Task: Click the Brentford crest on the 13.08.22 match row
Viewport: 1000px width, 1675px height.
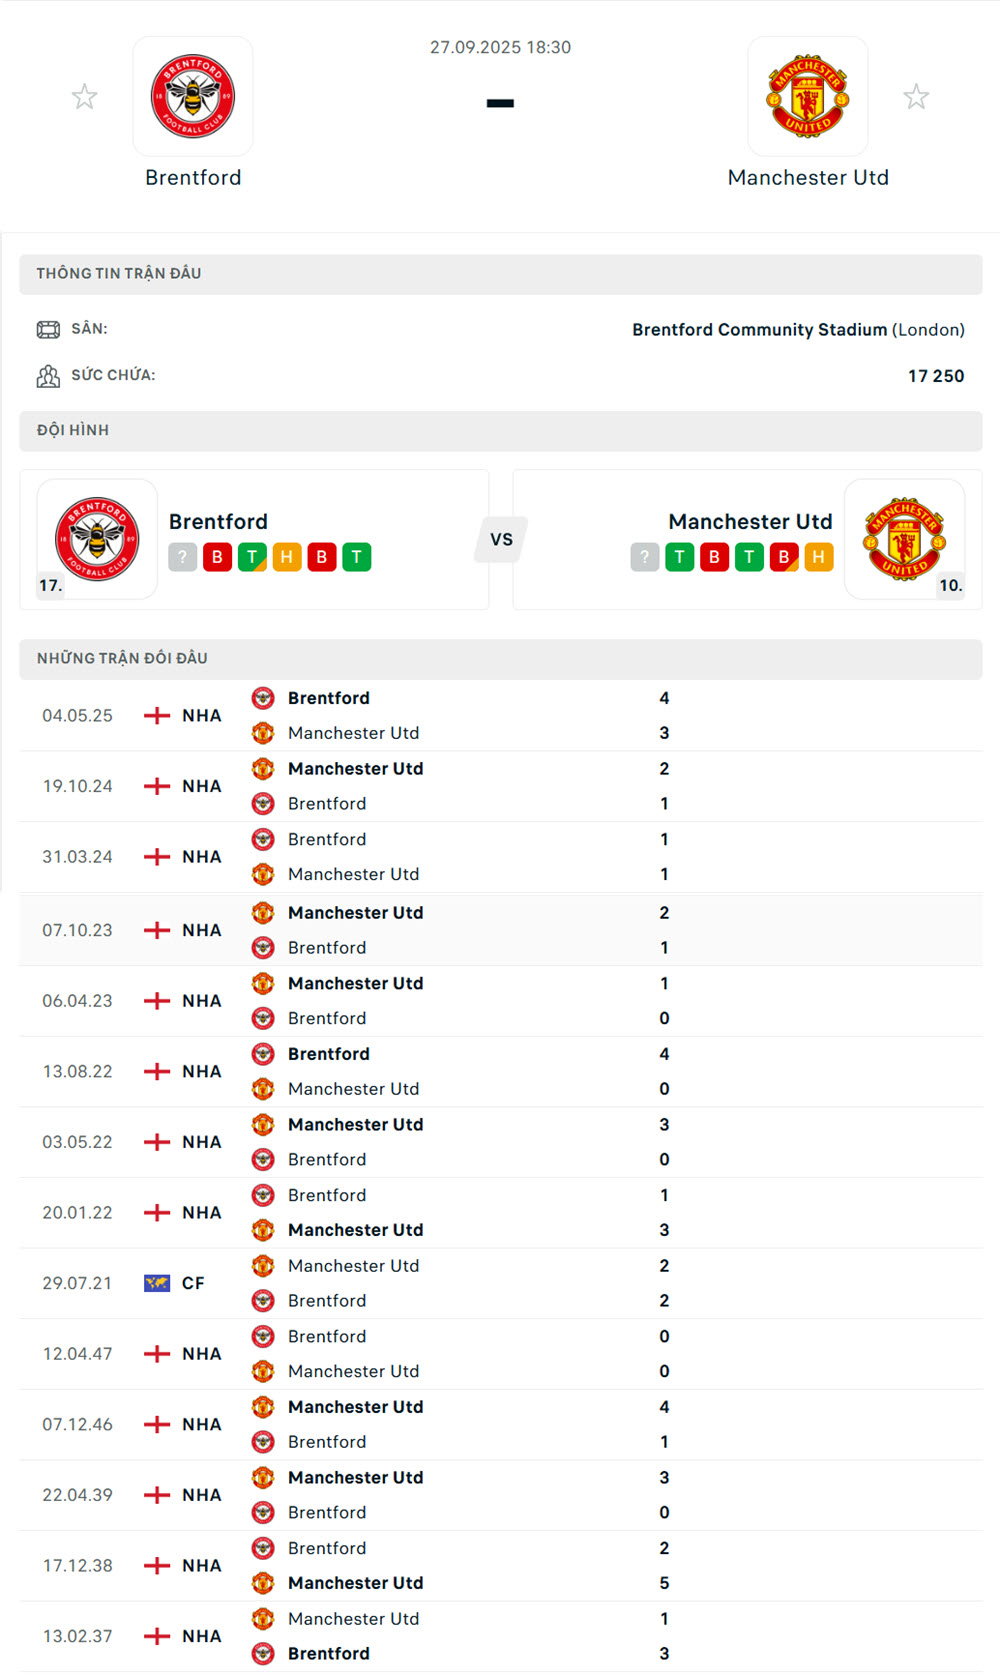Action: pyautogui.click(x=264, y=1054)
